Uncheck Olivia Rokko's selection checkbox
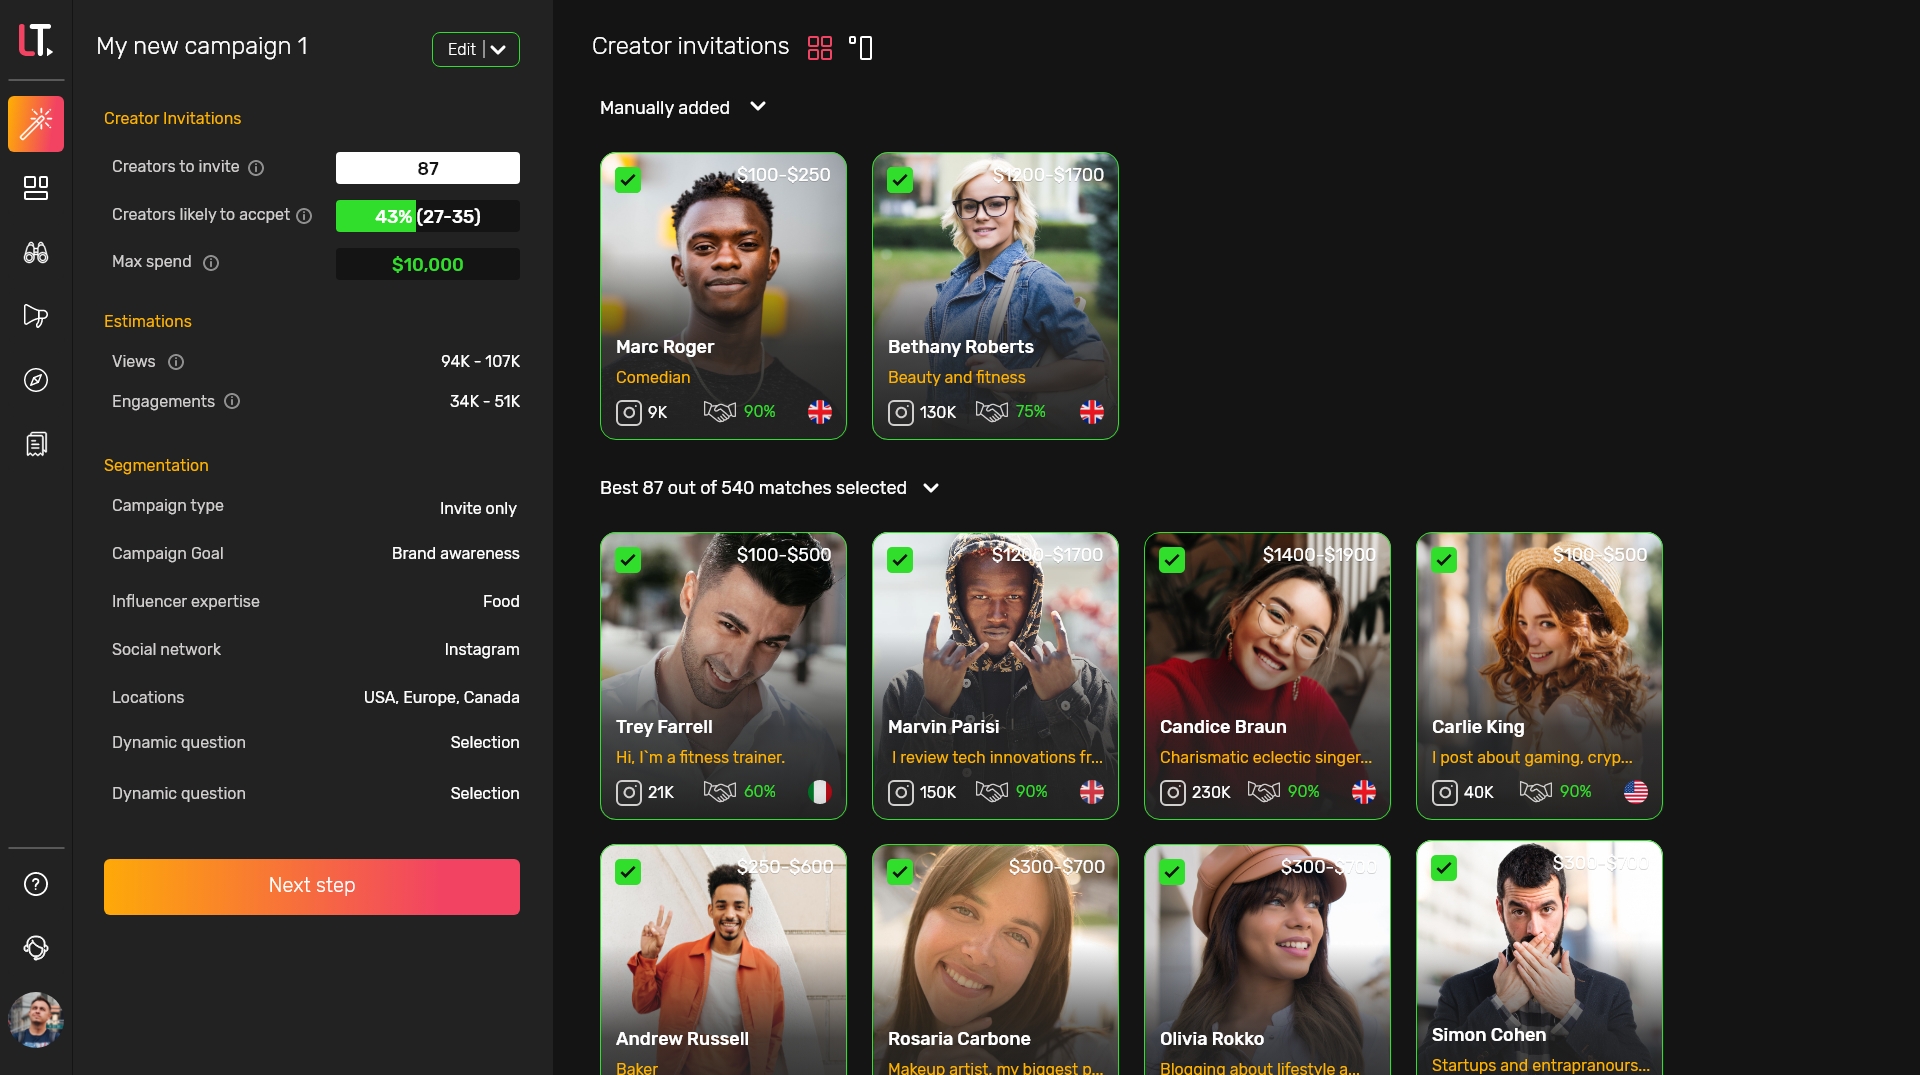Screen dimensions: 1920x1075 1172,872
